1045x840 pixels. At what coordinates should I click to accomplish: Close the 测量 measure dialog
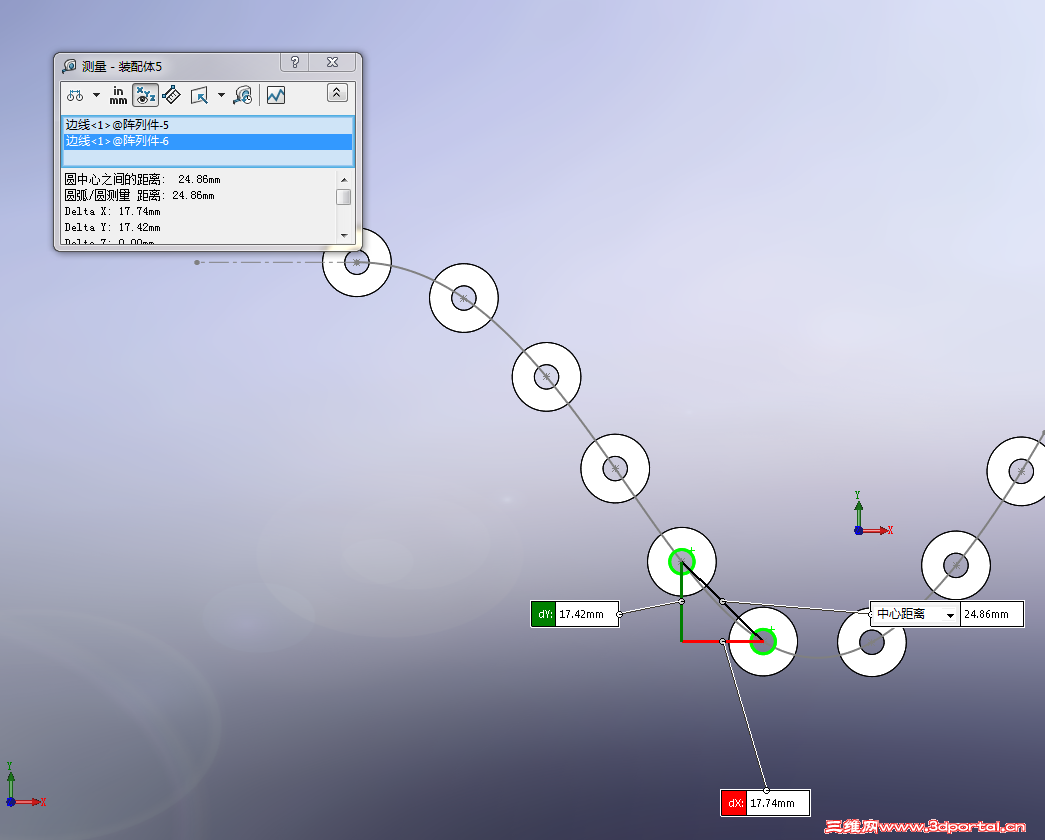pyautogui.click(x=333, y=62)
